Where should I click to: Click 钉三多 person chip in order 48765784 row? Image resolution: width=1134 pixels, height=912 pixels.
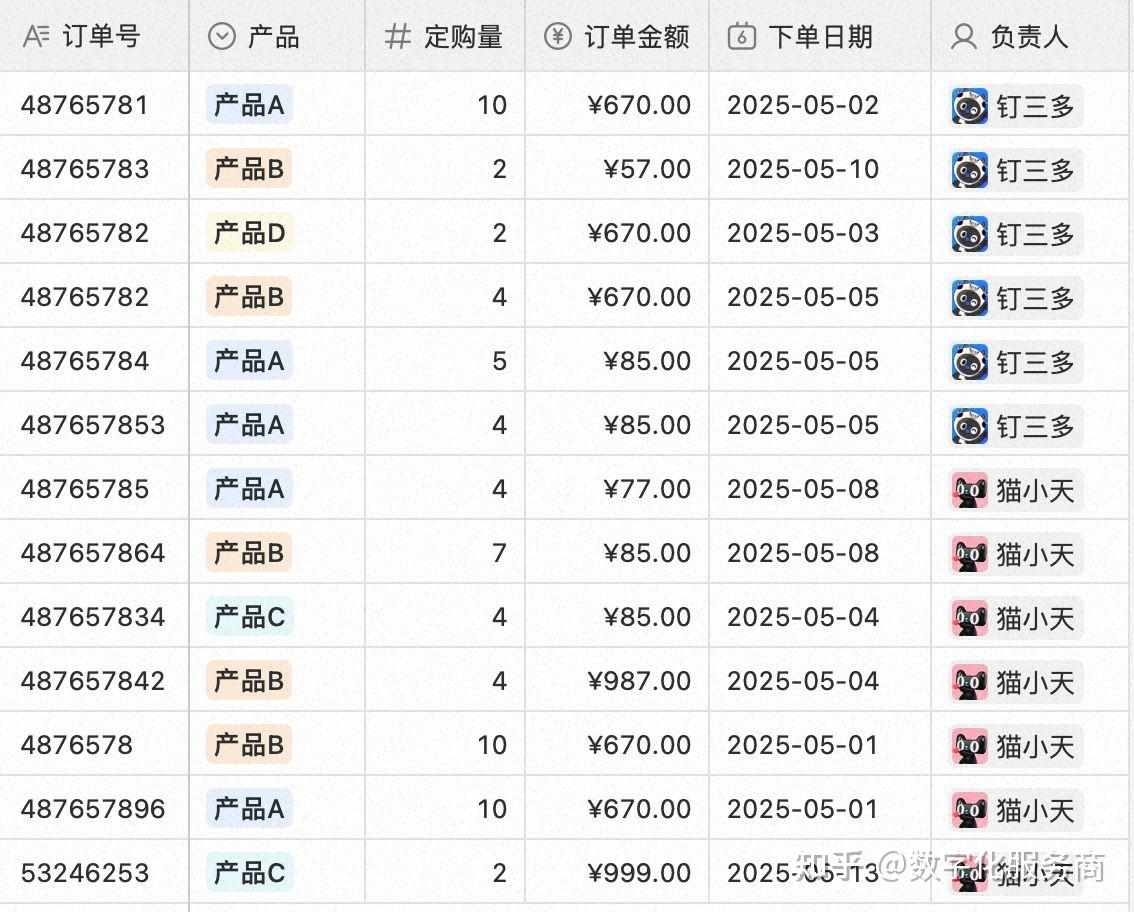click(1015, 362)
